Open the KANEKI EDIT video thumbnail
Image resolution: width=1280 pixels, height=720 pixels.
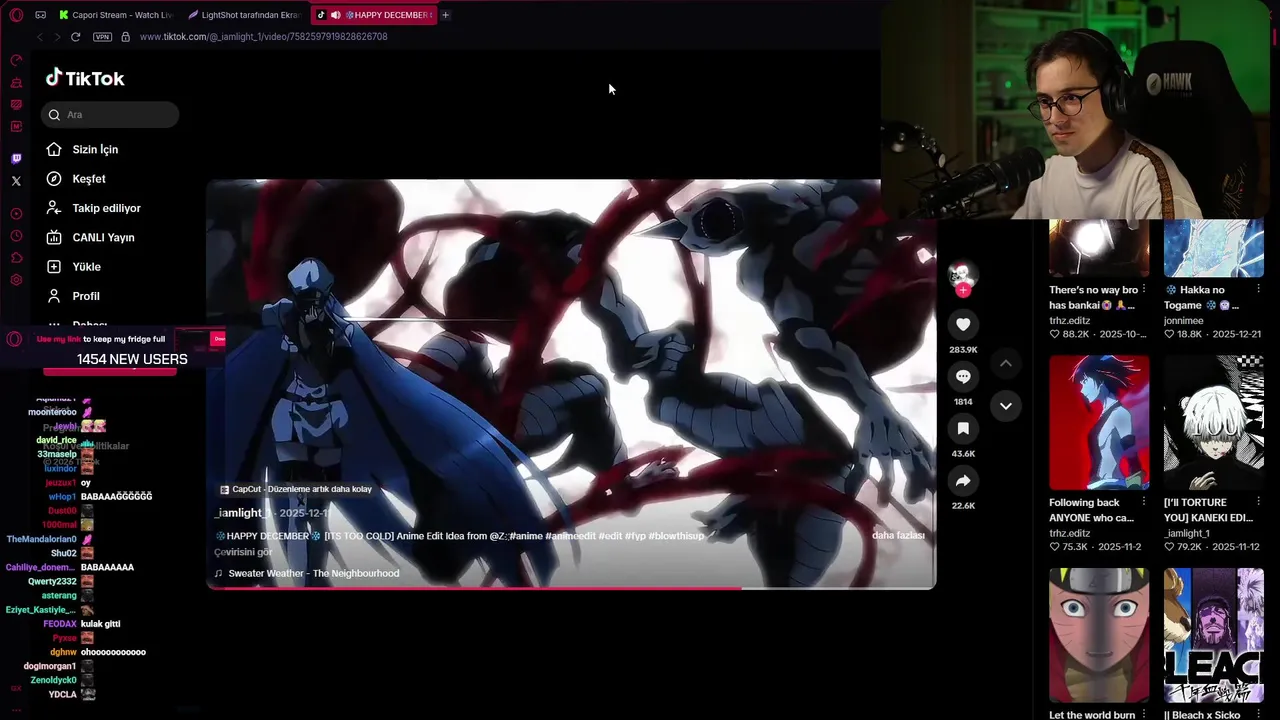tap(1214, 422)
